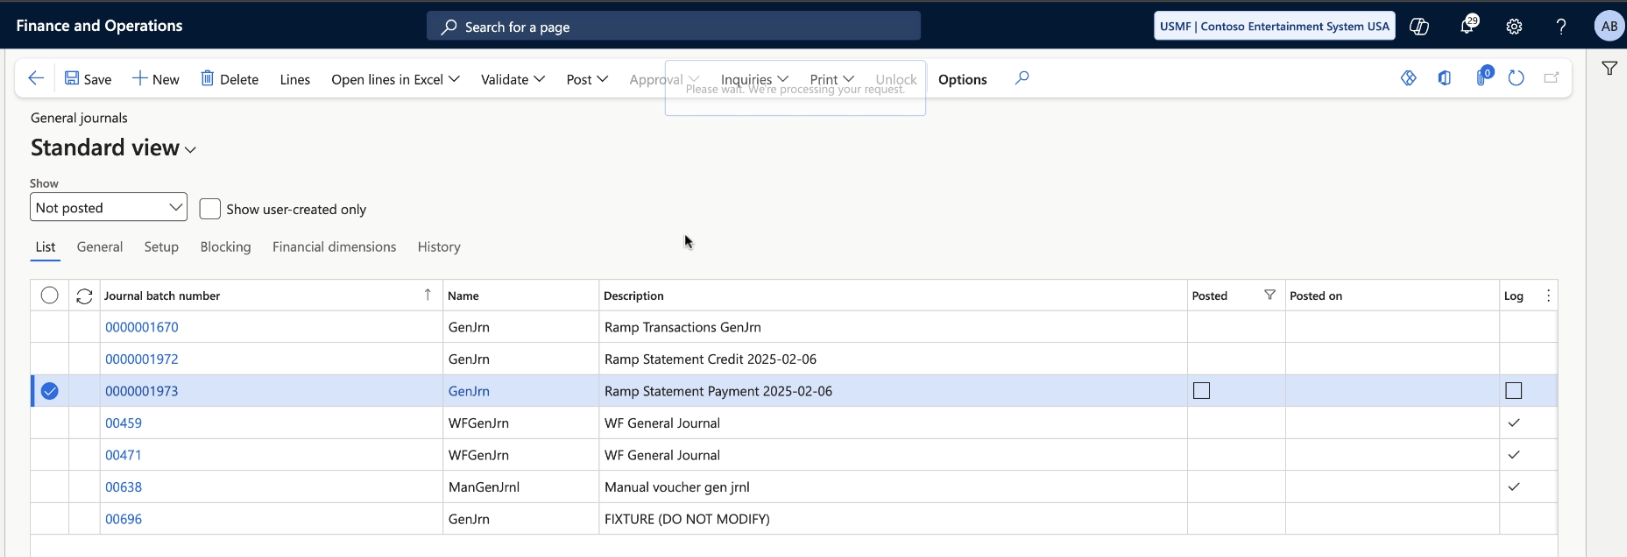This screenshot has width=1627, height=557.
Task: Deselect the row 0000001973 checkmark
Action: (x=49, y=391)
